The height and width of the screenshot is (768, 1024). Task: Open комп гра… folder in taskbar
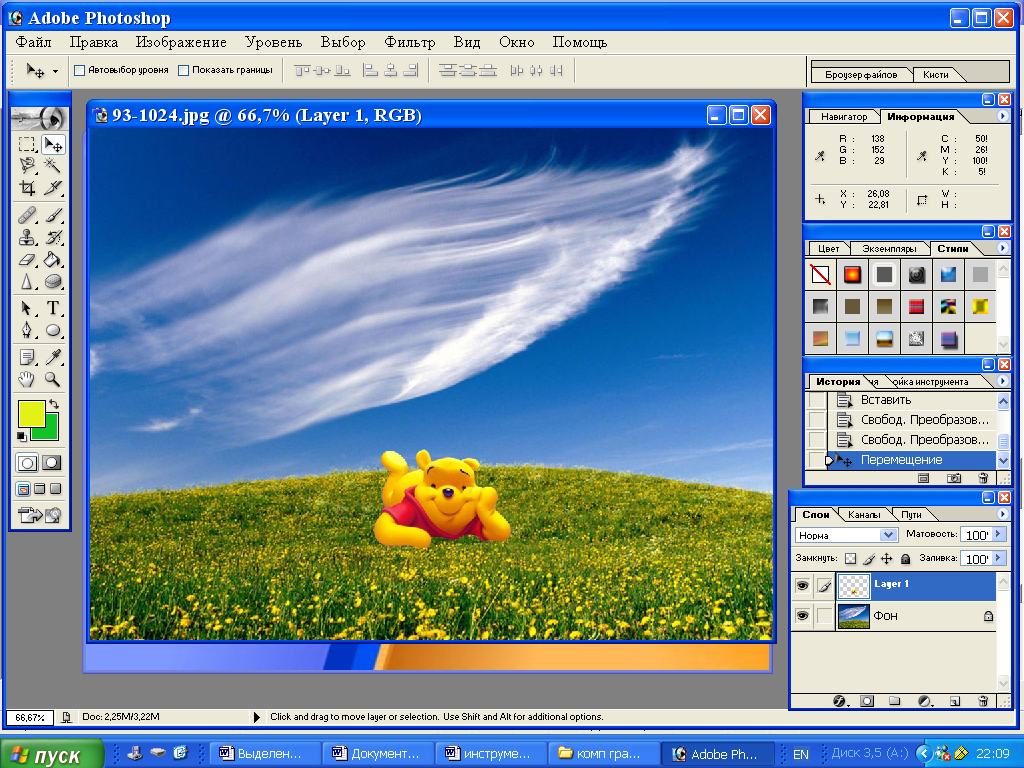tap(601, 754)
